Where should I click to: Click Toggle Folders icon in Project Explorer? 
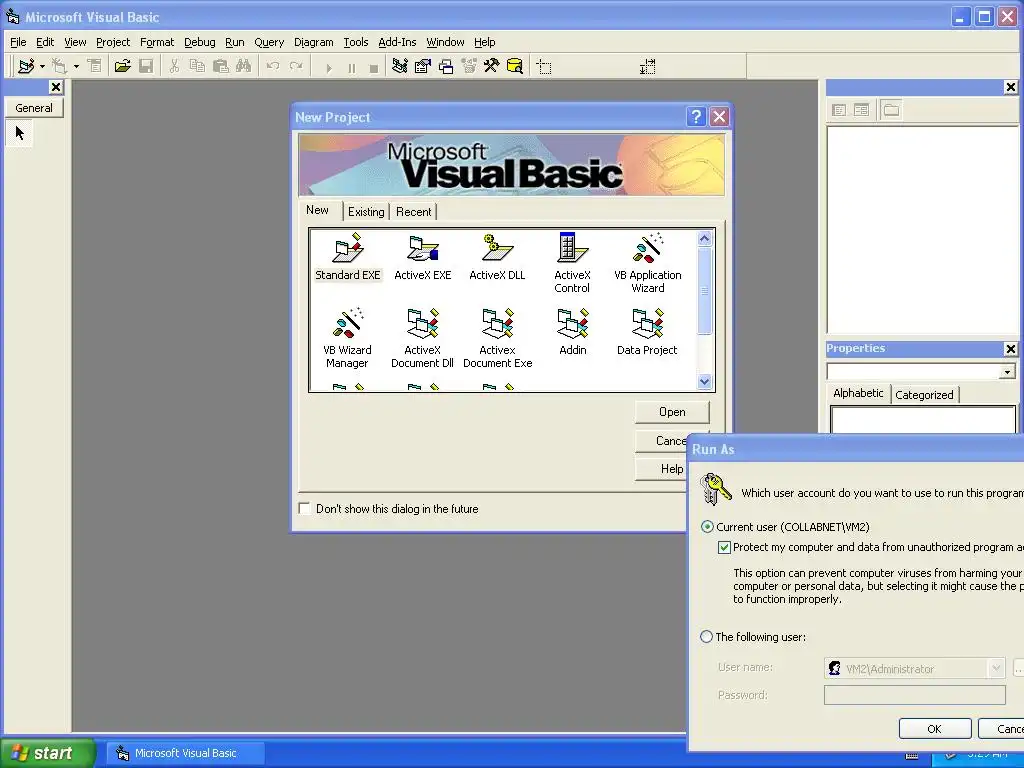tap(891, 110)
